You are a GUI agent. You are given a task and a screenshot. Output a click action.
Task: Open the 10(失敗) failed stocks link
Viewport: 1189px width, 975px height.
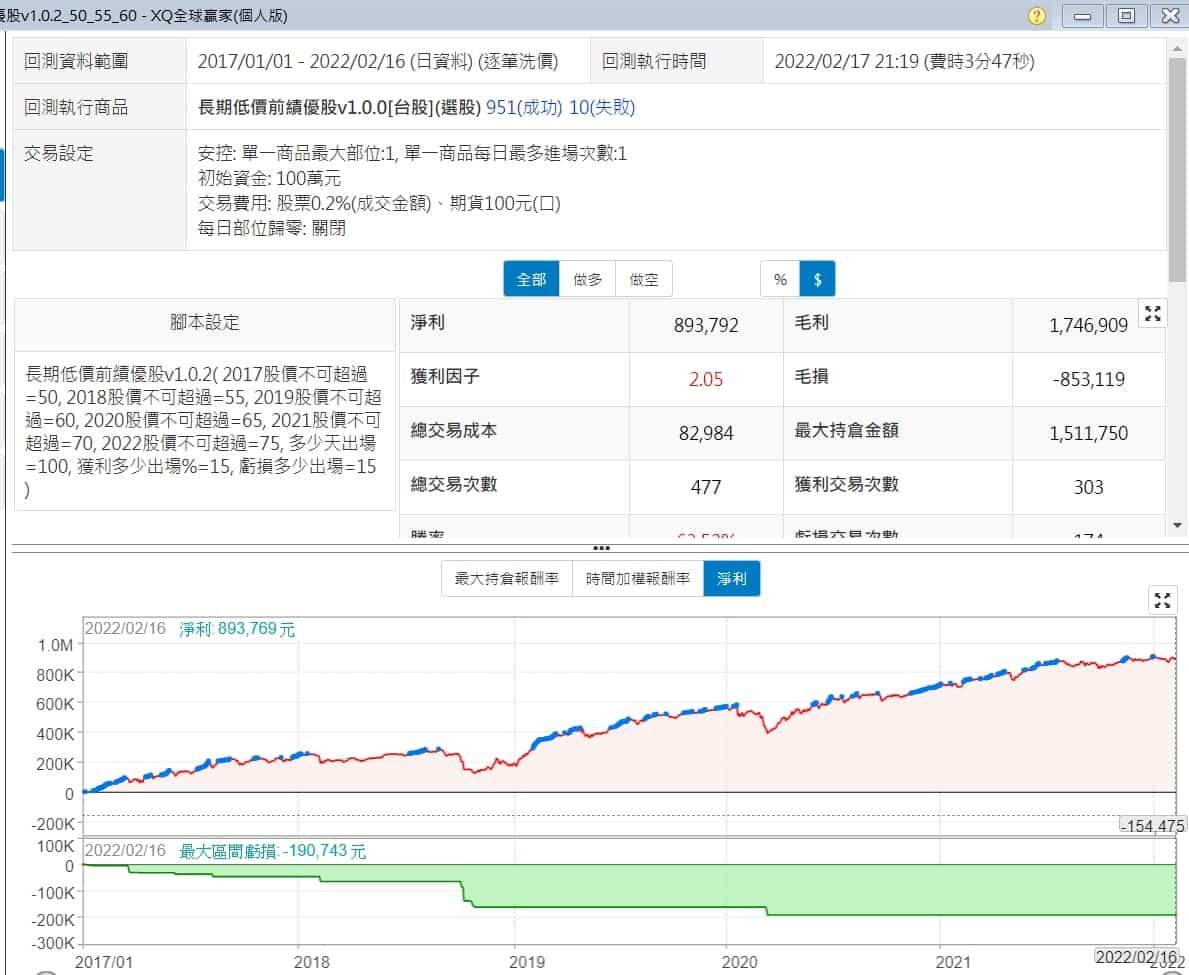click(602, 108)
